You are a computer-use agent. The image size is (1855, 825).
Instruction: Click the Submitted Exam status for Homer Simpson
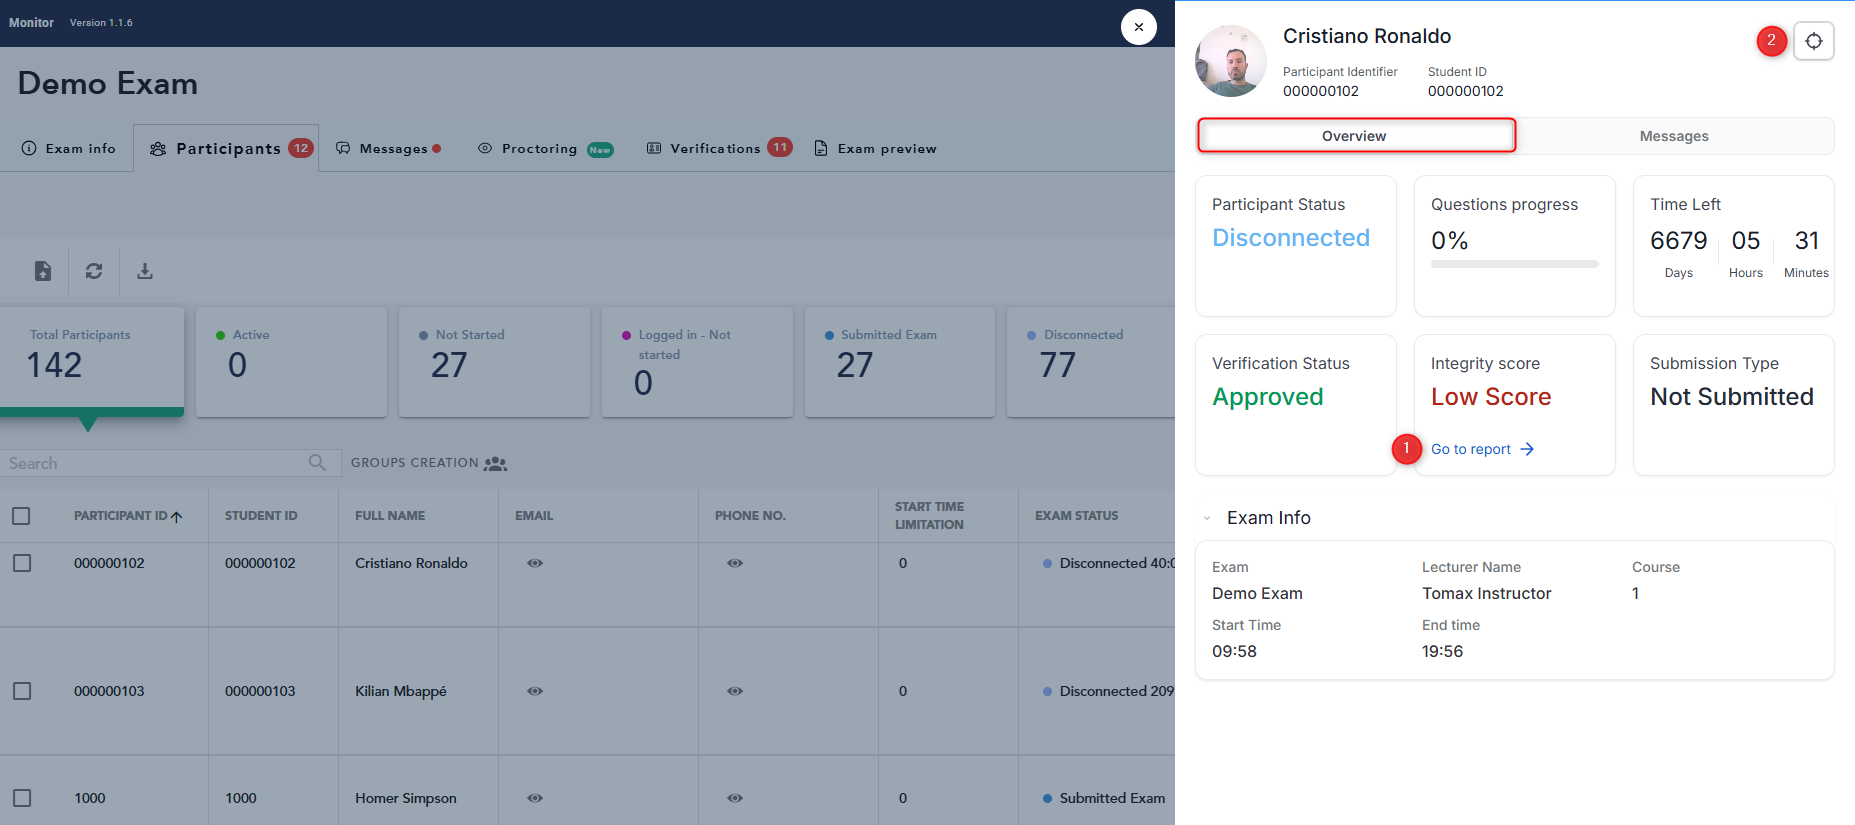pyautogui.click(x=1112, y=798)
